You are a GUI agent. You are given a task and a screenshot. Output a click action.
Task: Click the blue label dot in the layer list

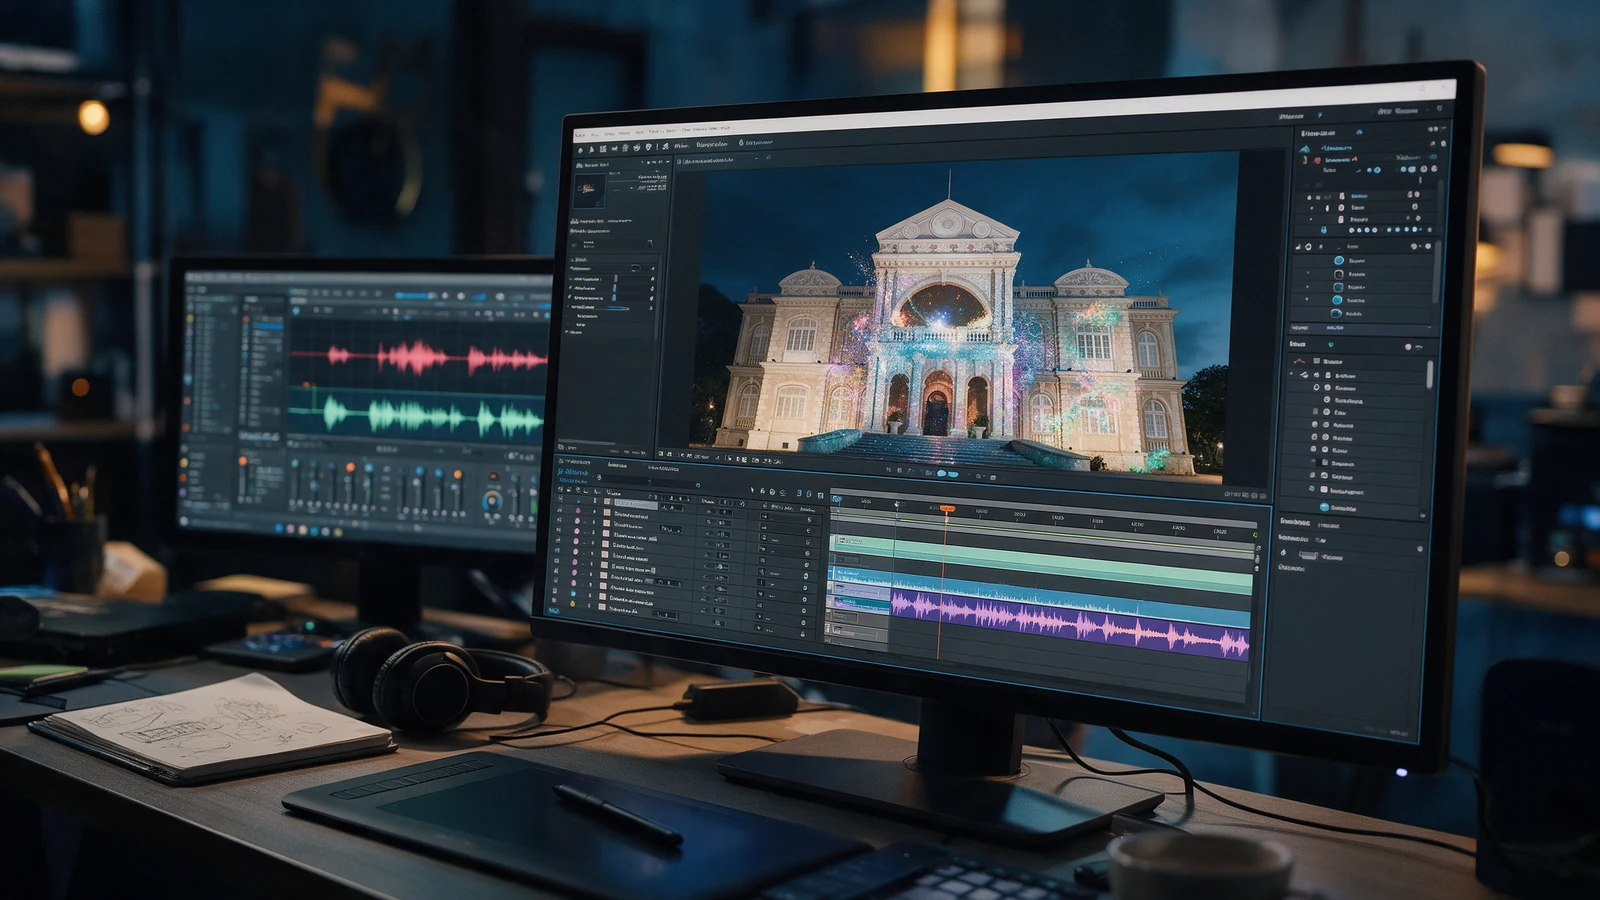pos(574,593)
